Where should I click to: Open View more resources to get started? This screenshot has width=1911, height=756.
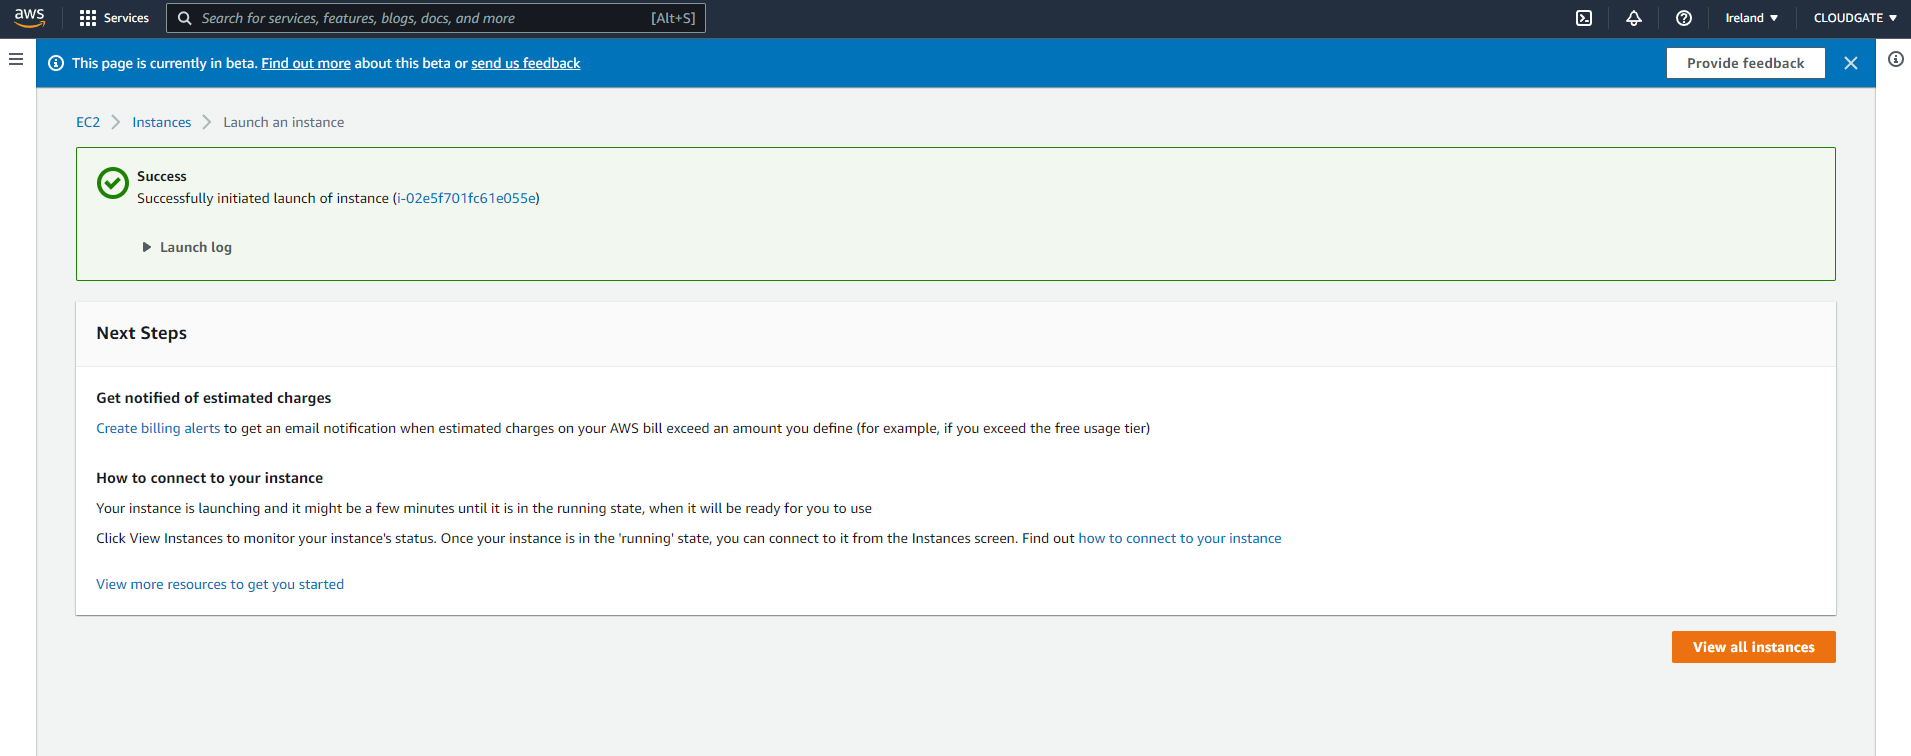click(220, 584)
